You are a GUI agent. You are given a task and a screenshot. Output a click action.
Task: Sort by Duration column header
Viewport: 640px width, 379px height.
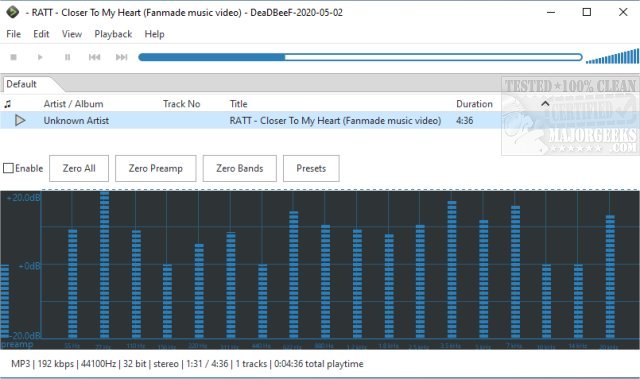click(x=474, y=104)
